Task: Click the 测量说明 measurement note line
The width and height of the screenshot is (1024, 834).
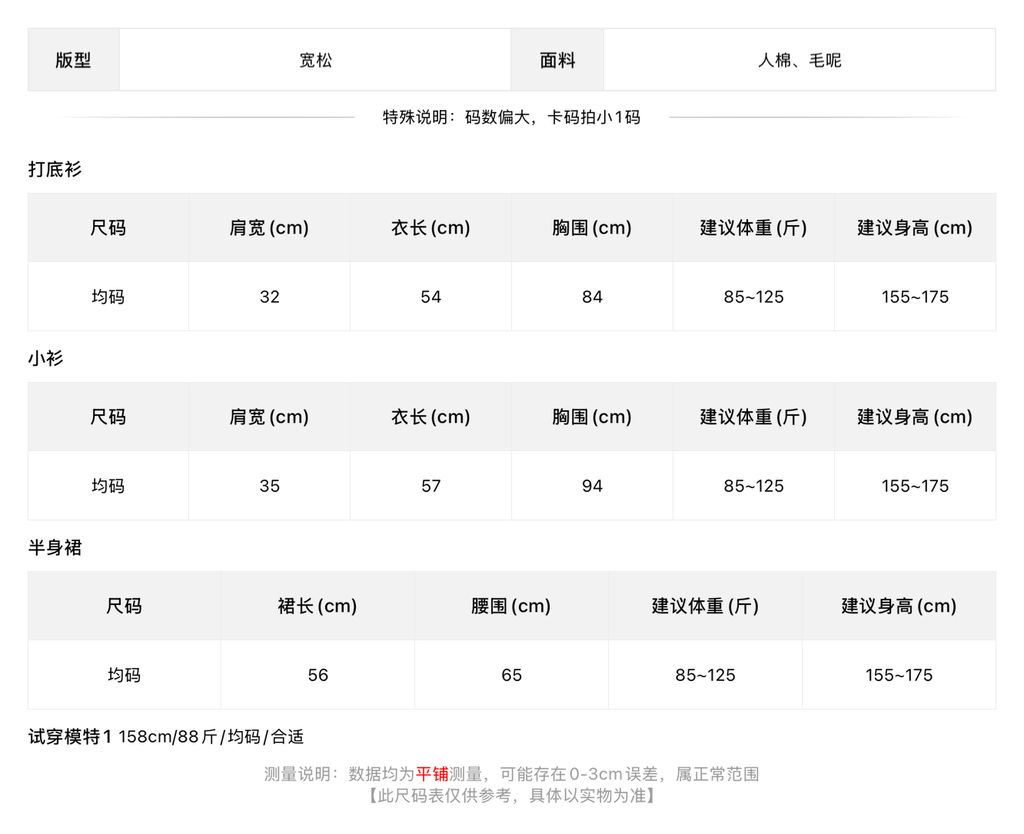Action: point(511,774)
